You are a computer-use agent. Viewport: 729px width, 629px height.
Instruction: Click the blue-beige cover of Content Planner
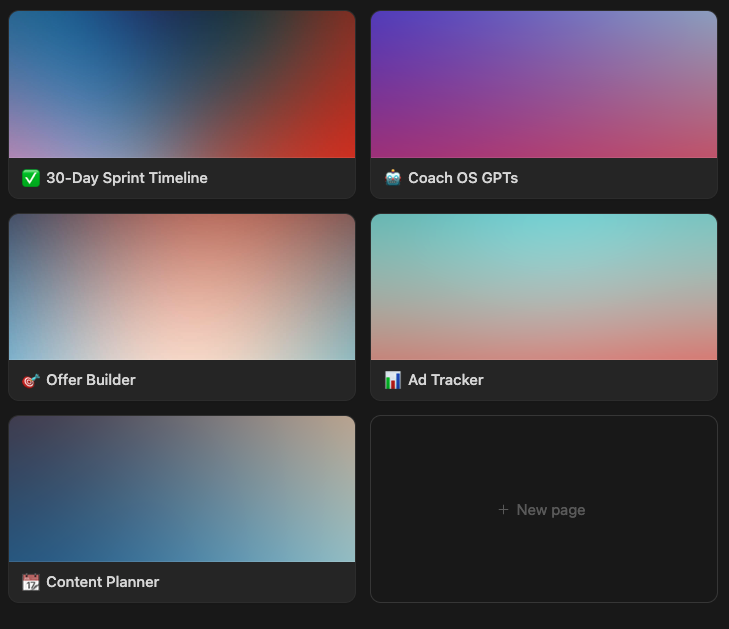point(182,489)
